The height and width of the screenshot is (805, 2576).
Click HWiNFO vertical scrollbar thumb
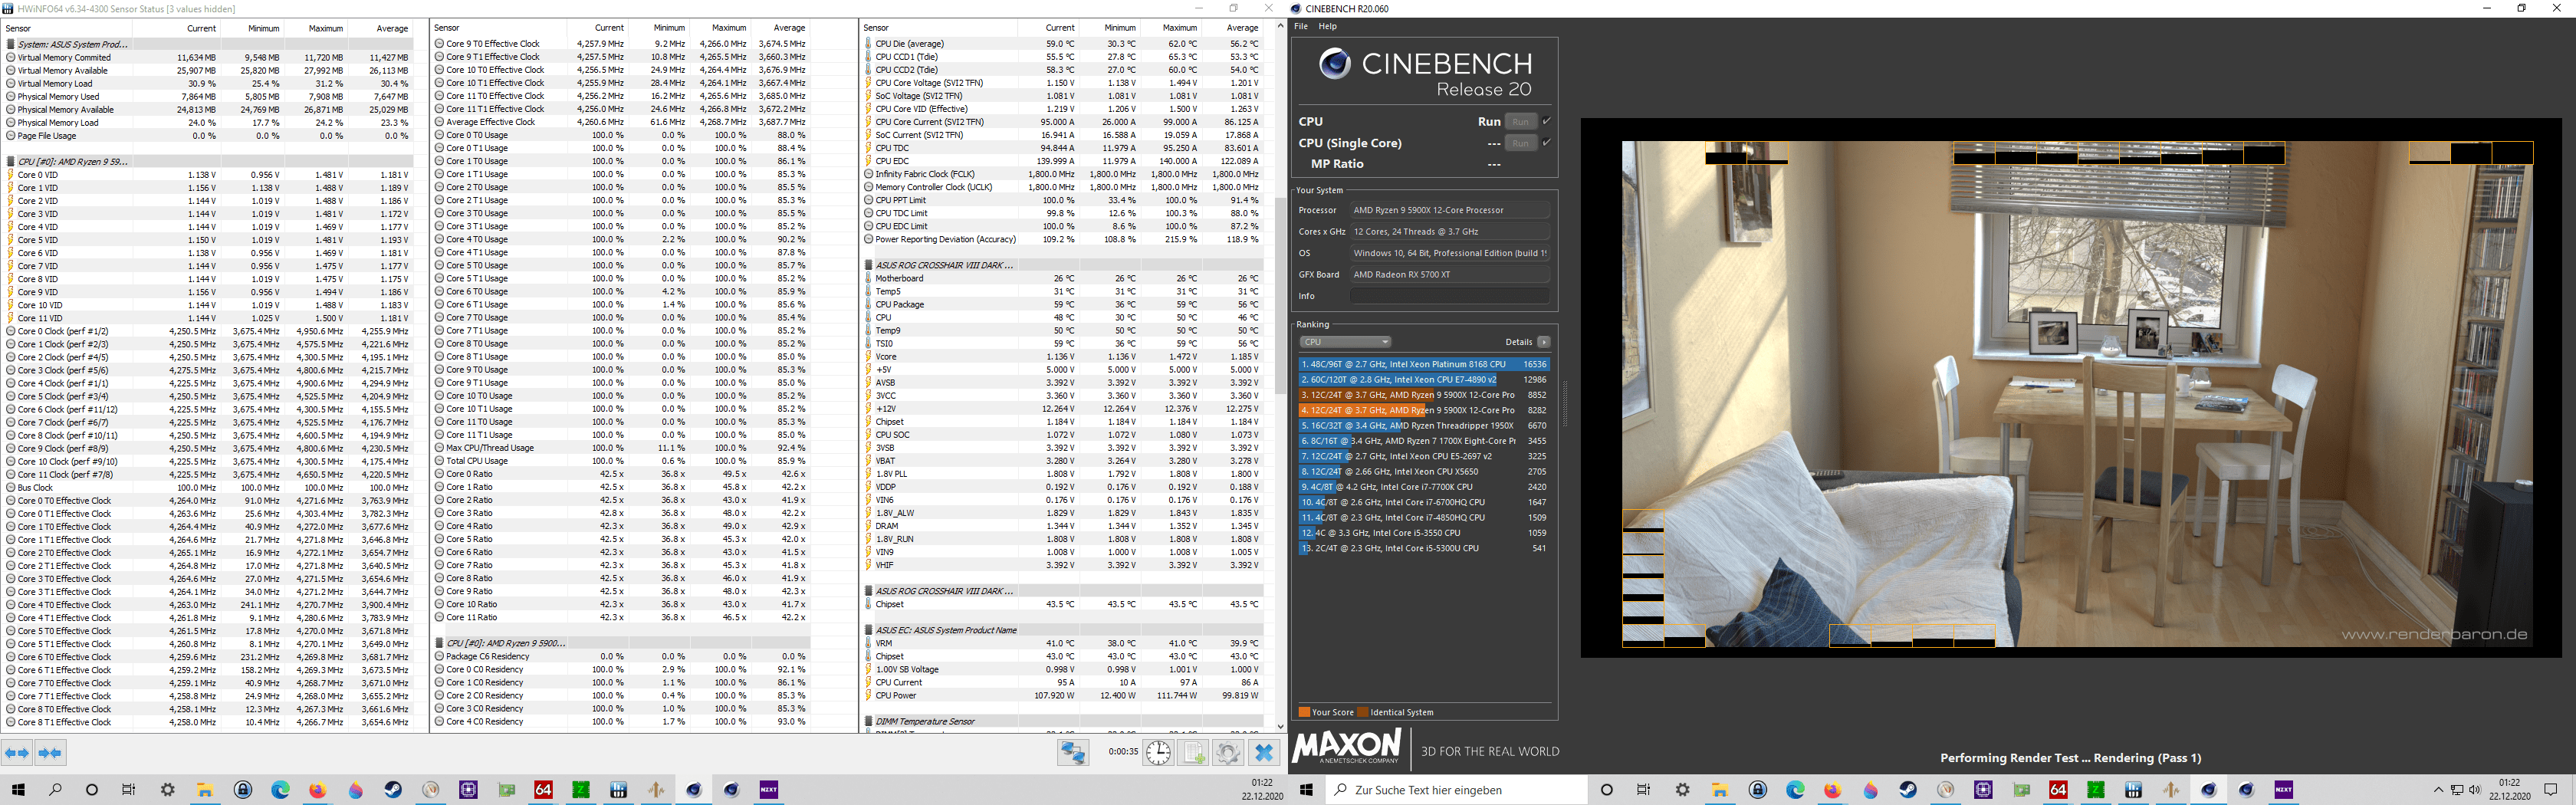pos(1280,295)
